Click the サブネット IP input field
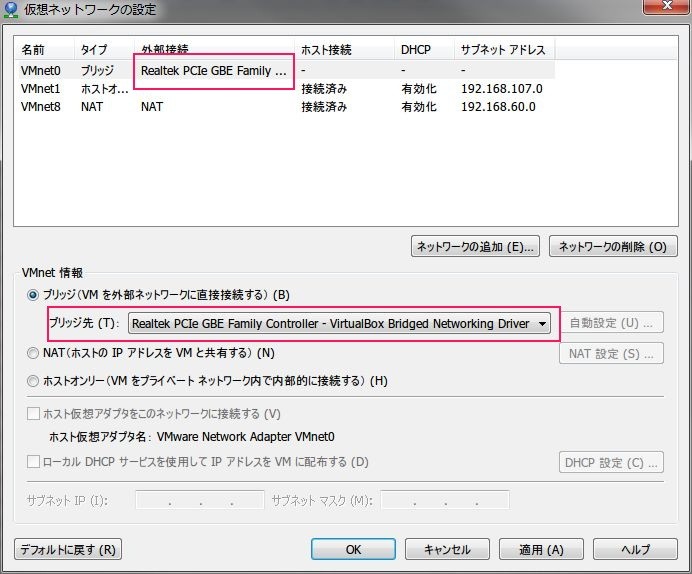This screenshot has width=692, height=574. pos(200,500)
